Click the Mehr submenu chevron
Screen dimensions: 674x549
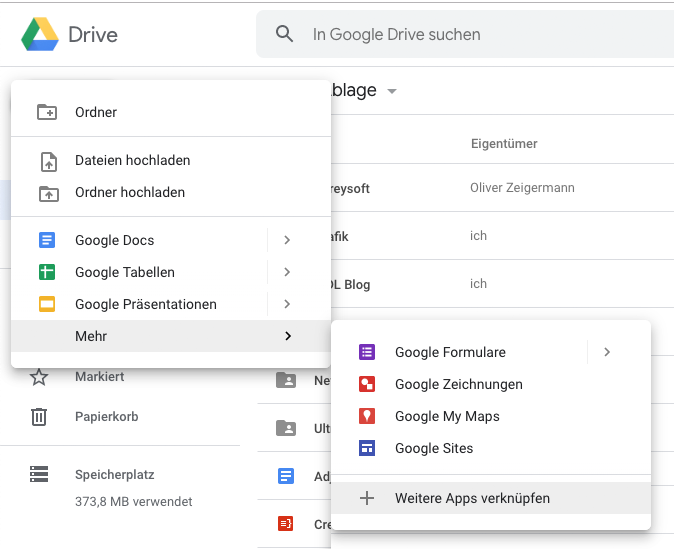click(x=288, y=336)
